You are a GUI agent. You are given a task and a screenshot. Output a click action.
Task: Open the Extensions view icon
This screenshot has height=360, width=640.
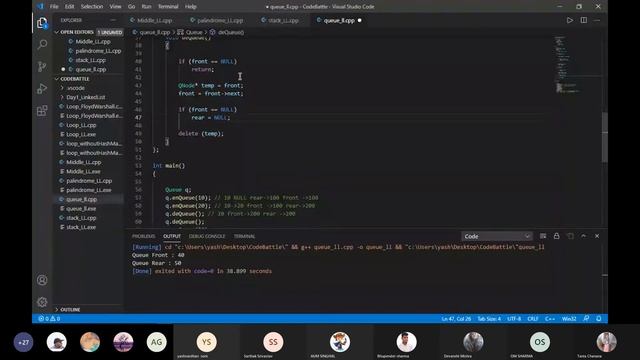pyautogui.click(x=42, y=111)
